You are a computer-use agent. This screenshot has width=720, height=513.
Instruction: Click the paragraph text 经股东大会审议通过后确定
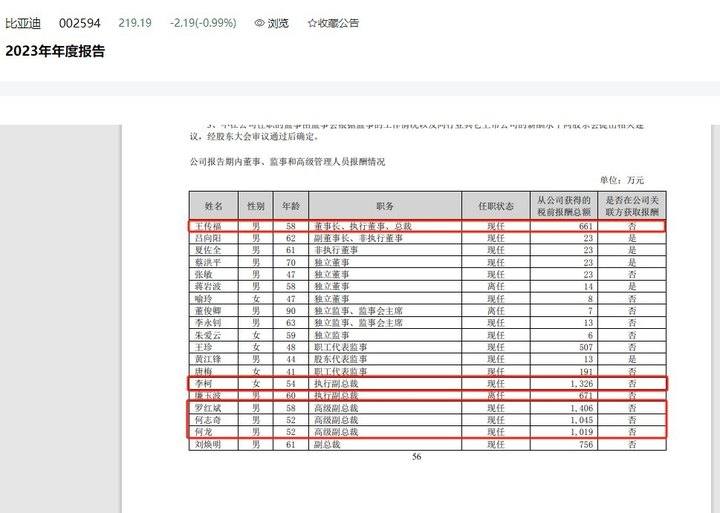[x=262, y=136]
